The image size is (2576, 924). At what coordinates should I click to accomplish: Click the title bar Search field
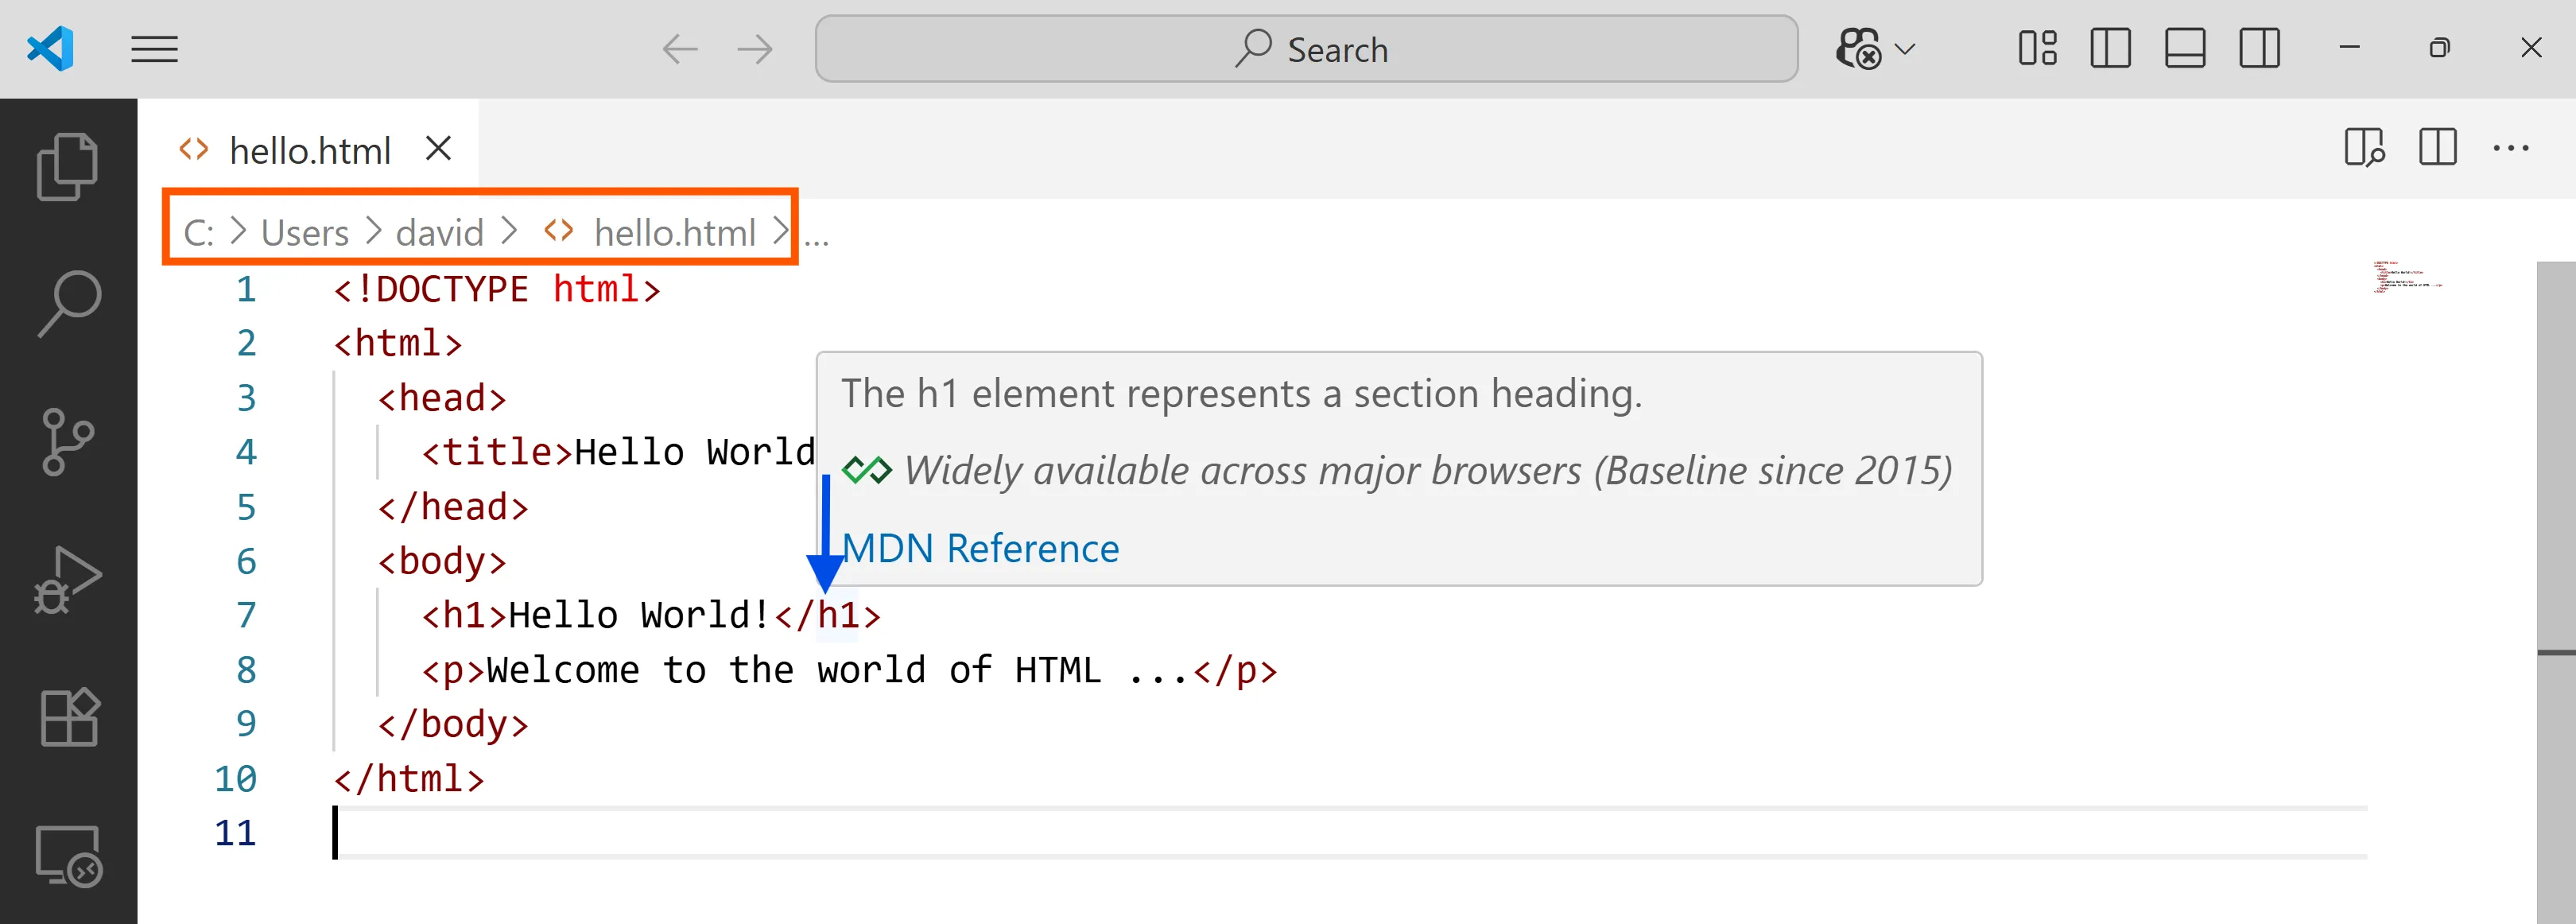point(1306,49)
